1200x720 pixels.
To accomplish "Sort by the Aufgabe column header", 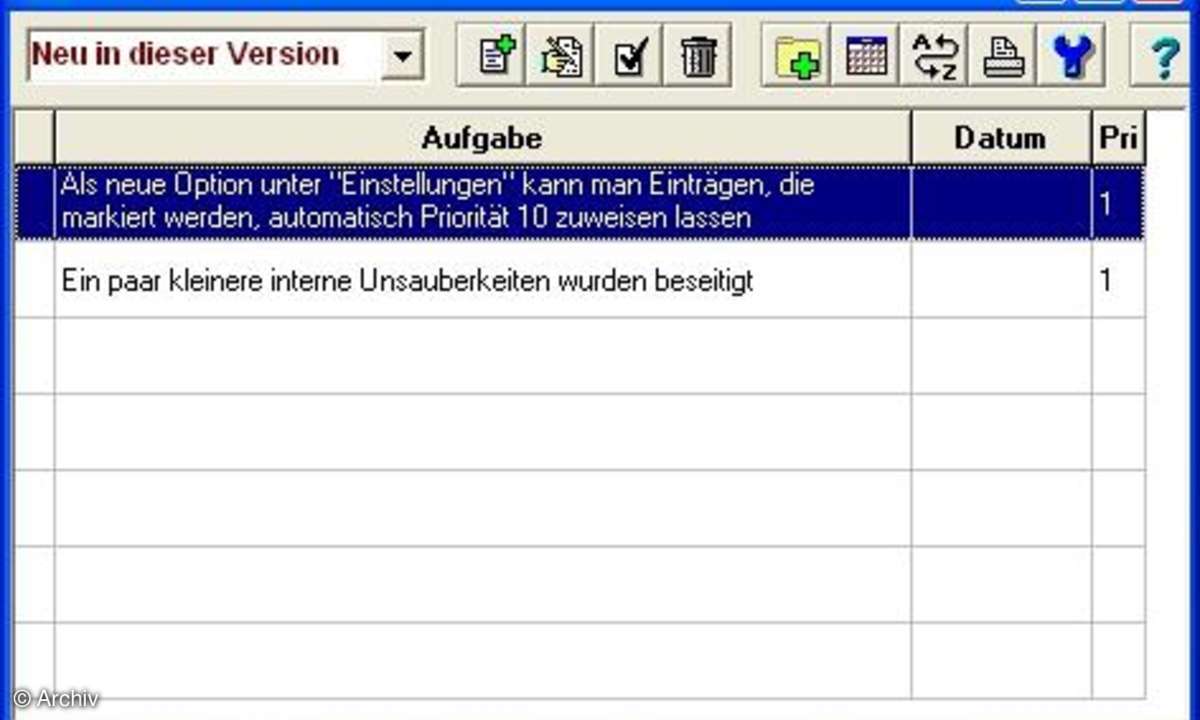I will [482, 137].
